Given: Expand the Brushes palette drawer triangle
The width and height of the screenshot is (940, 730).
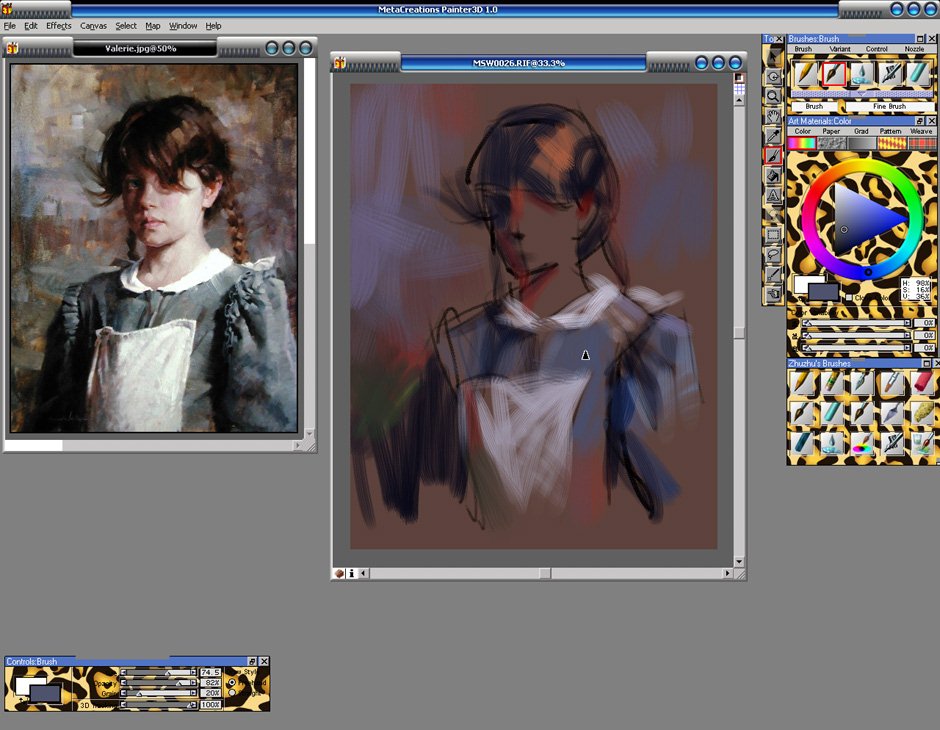Looking at the screenshot, I should point(862,94).
